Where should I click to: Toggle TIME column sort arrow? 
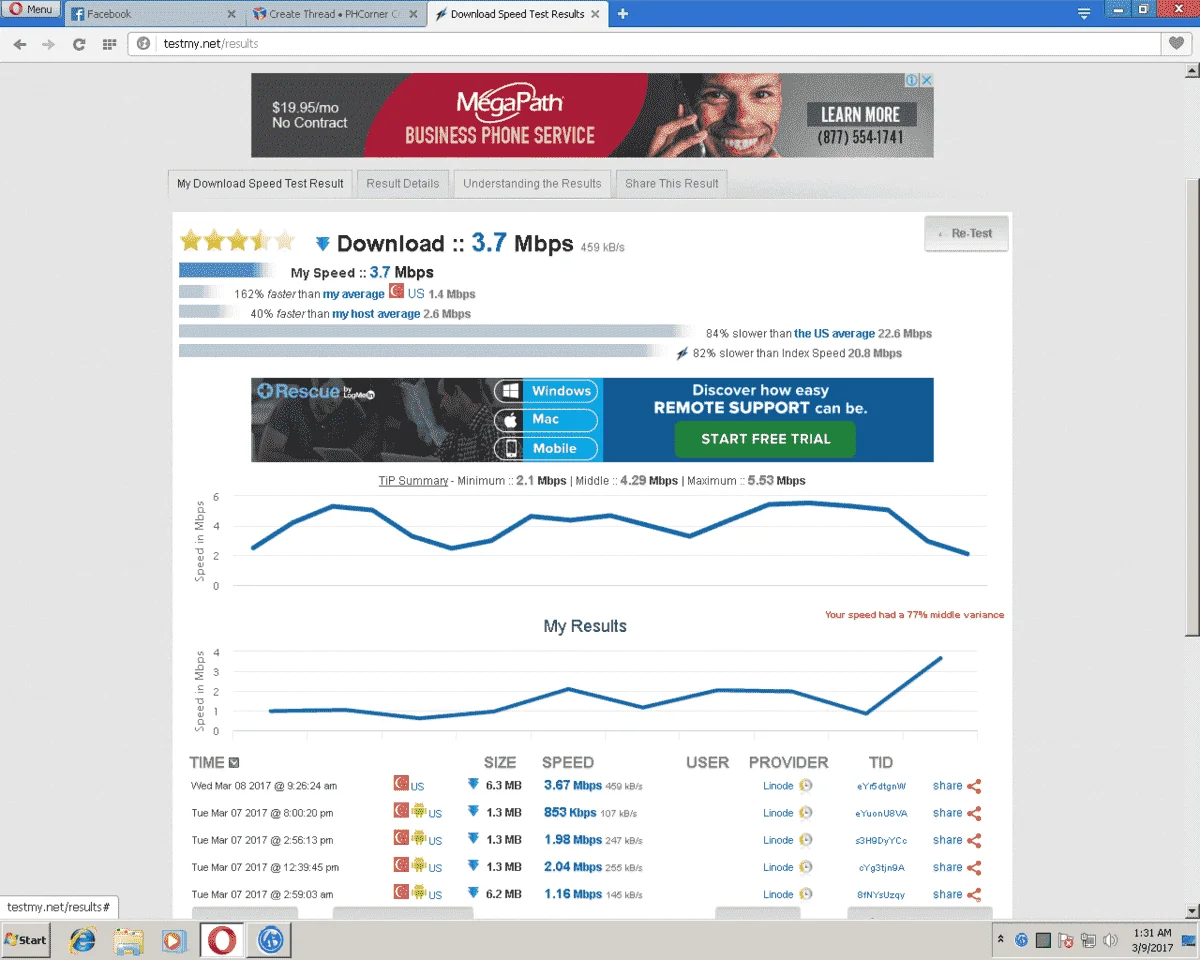point(234,763)
